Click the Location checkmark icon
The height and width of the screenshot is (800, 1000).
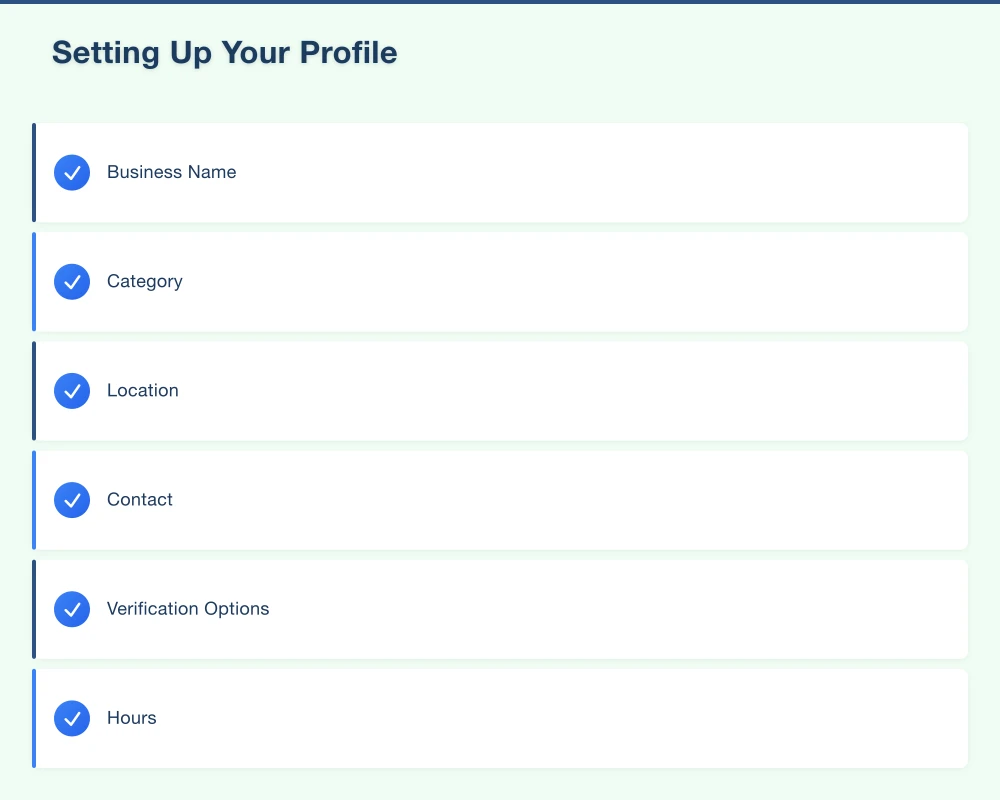[x=72, y=390]
